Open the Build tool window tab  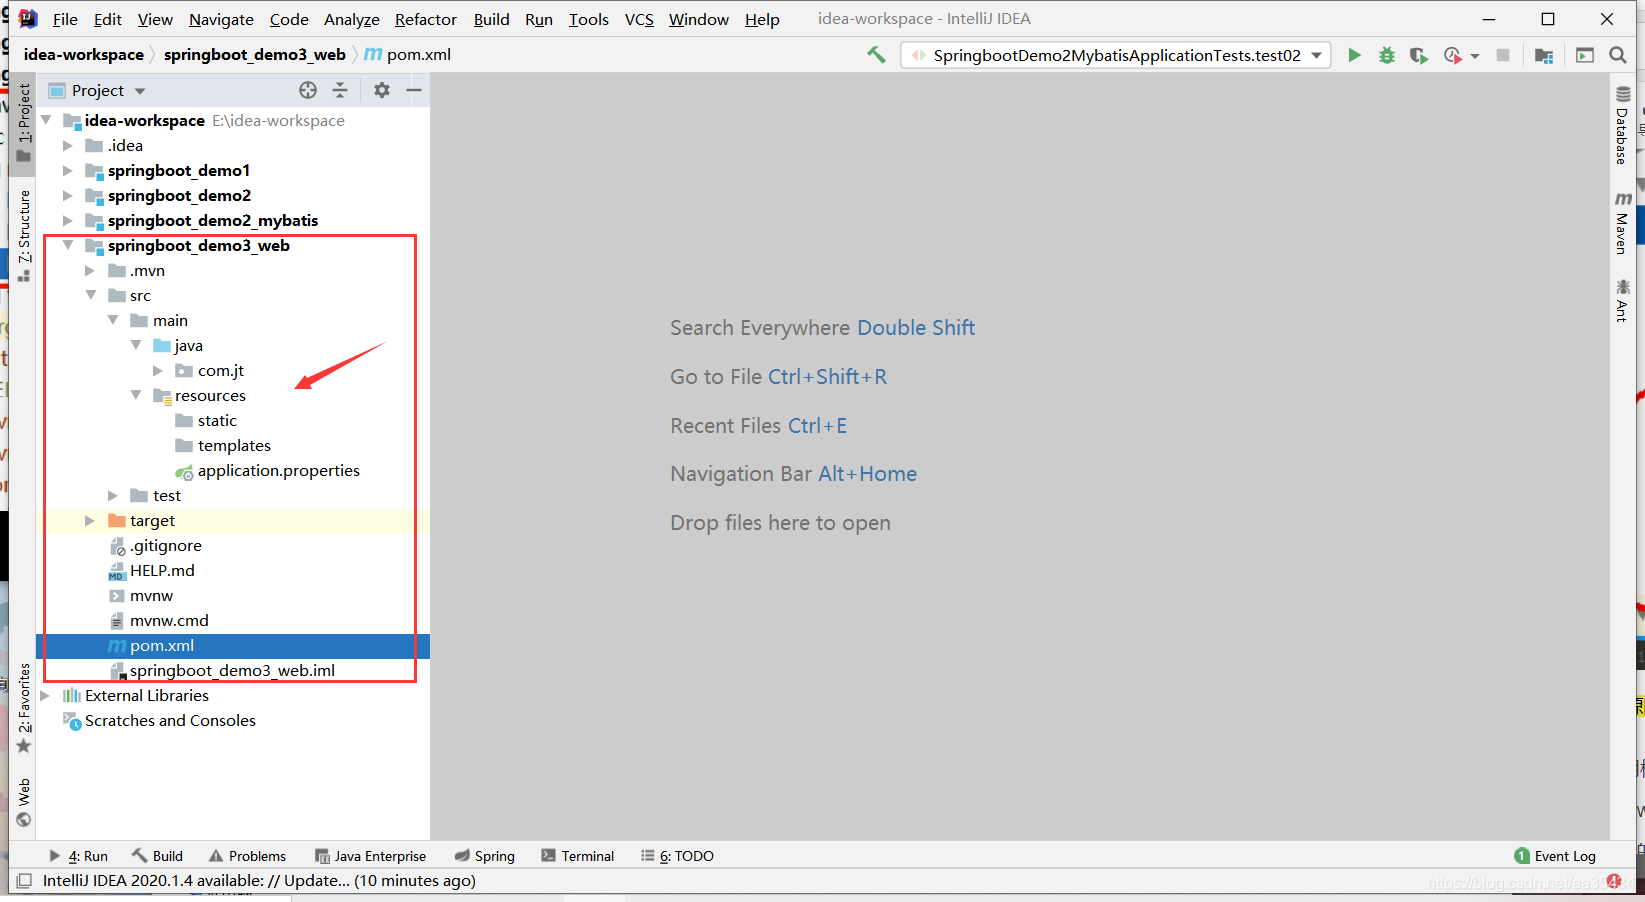(x=157, y=856)
